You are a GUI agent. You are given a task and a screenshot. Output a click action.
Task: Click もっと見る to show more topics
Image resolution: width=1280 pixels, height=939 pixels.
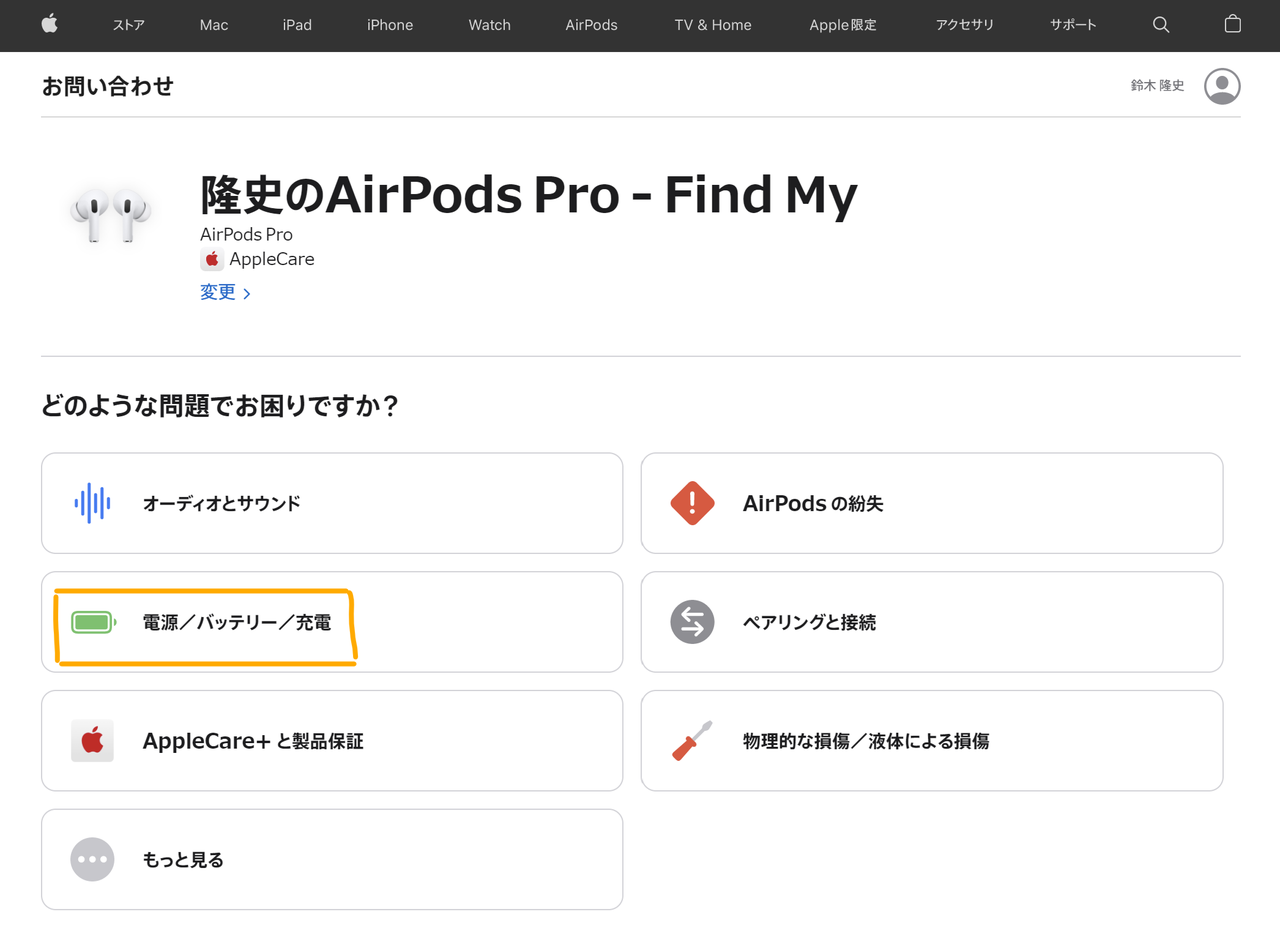pyautogui.click(x=332, y=859)
